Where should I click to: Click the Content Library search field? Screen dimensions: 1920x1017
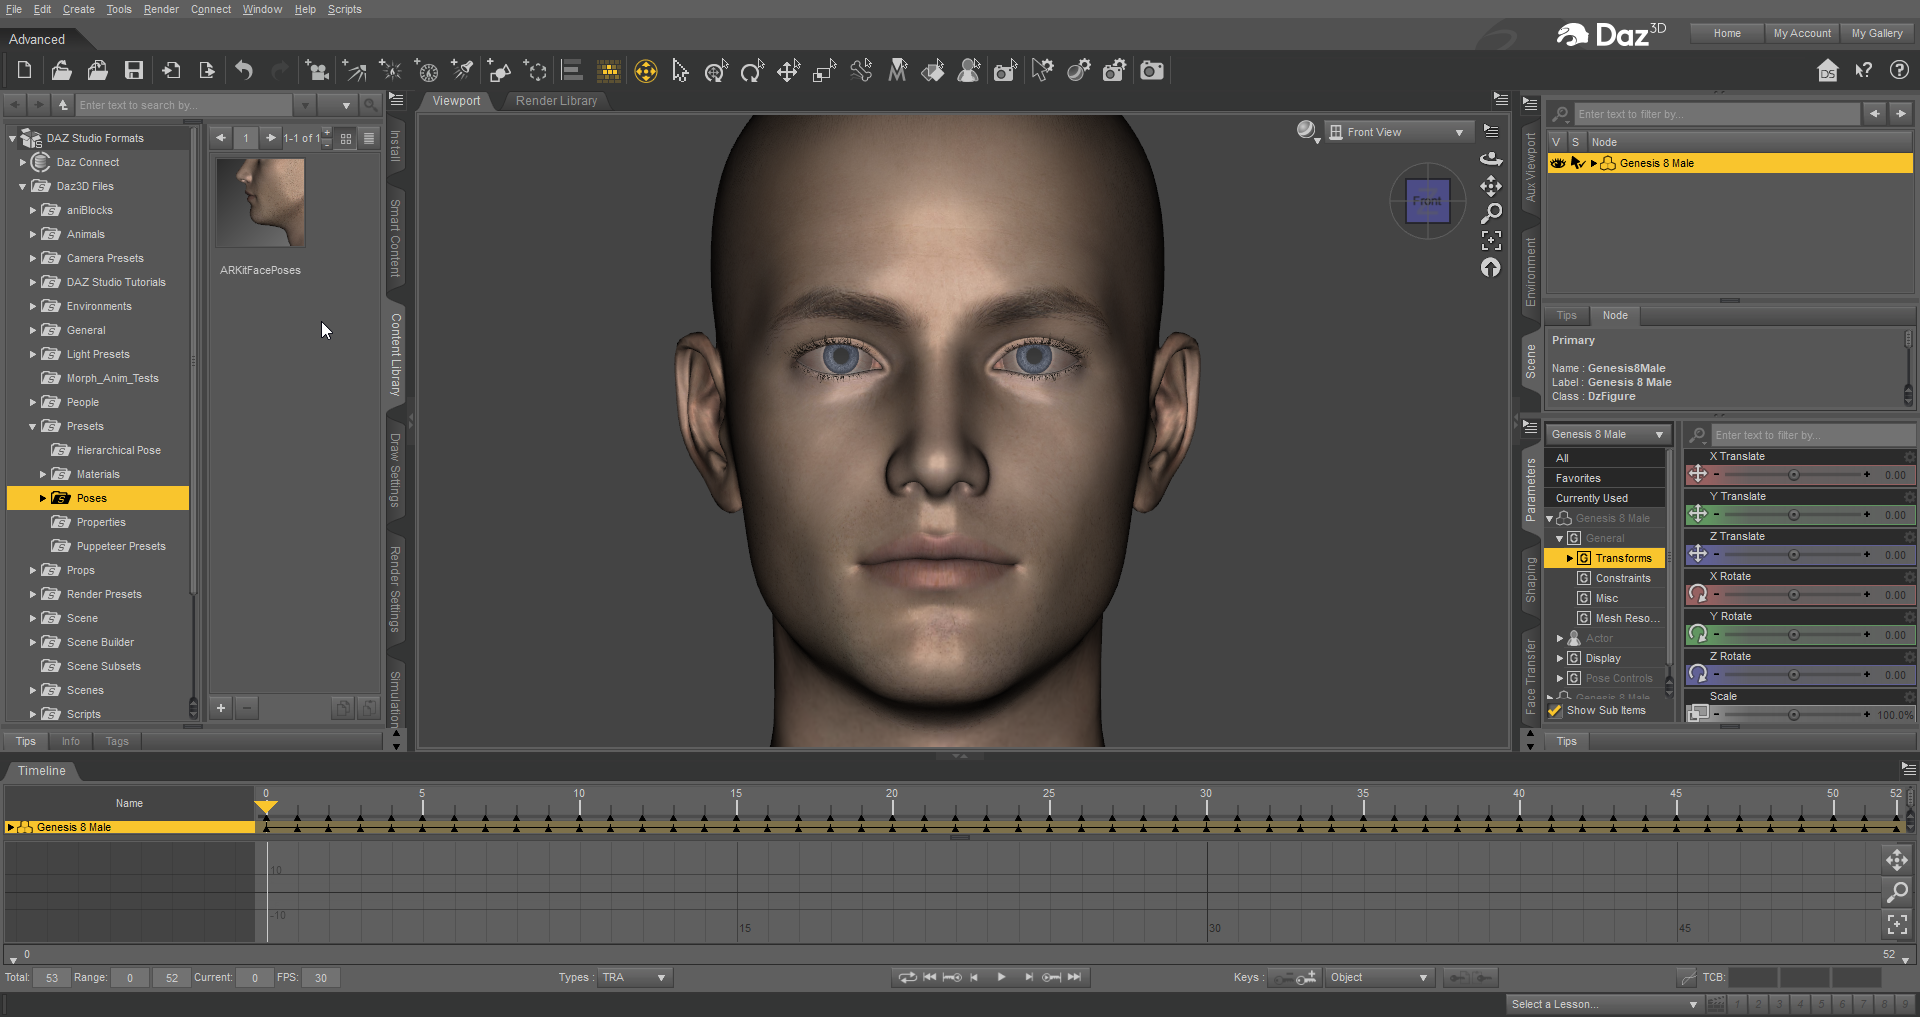[x=185, y=105]
